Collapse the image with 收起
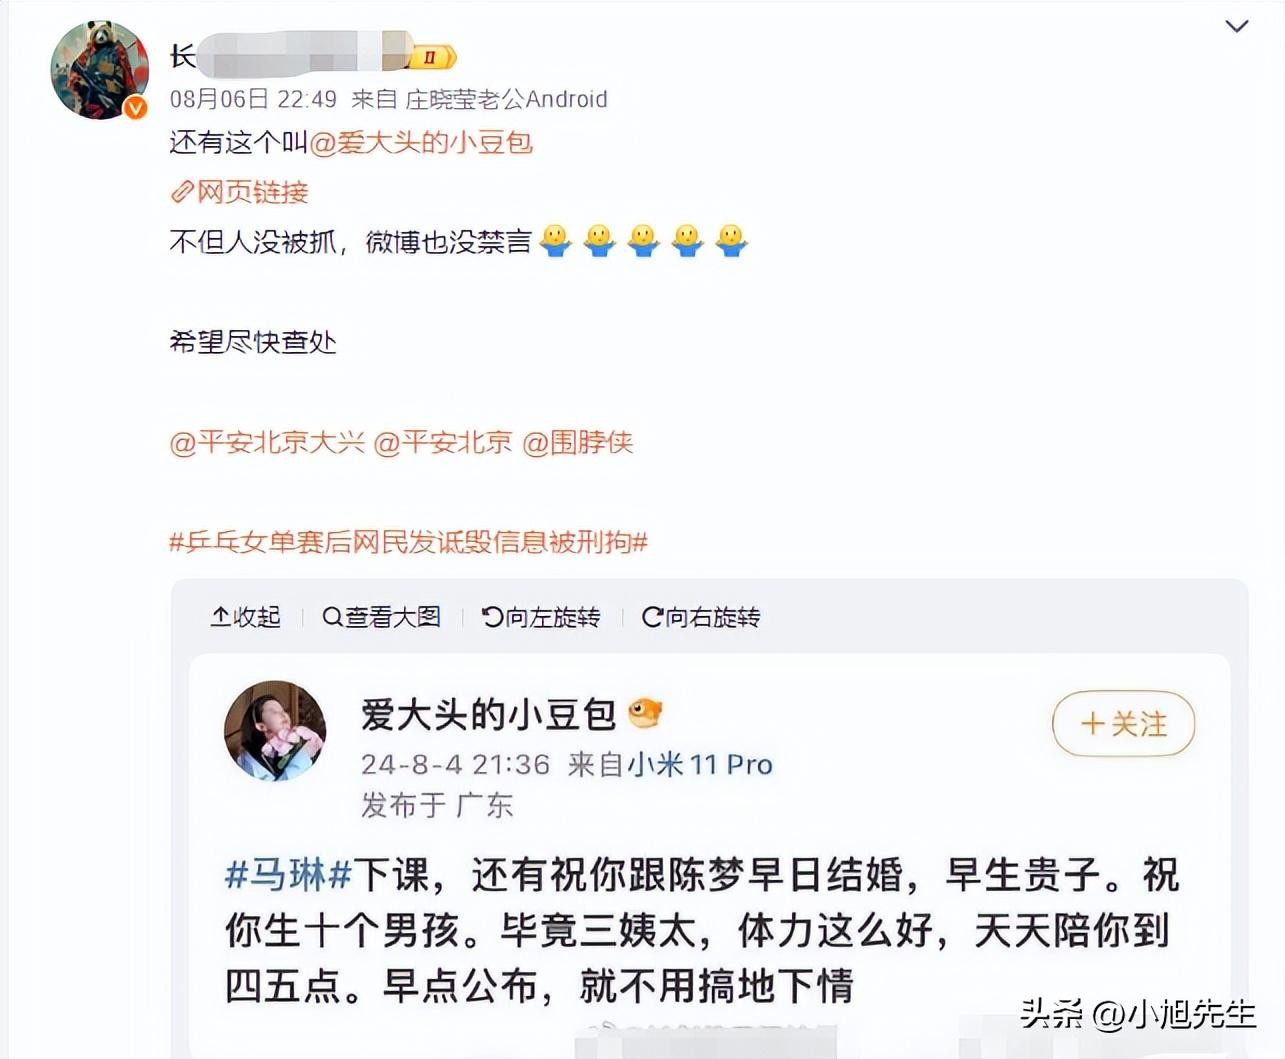The height and width of the screenshot is (1059, 1285). click(x=246, y=617)
